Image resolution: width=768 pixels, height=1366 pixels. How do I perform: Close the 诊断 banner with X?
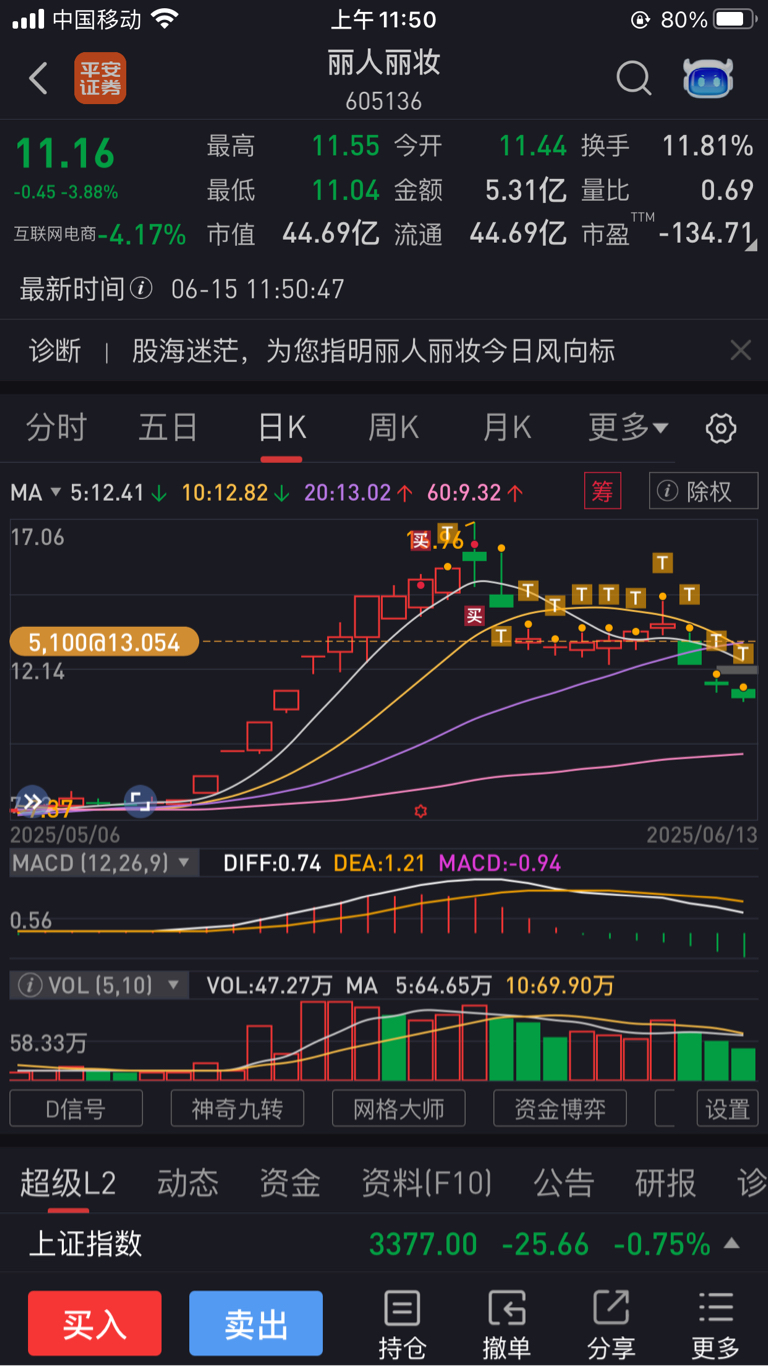click(740, 350)
